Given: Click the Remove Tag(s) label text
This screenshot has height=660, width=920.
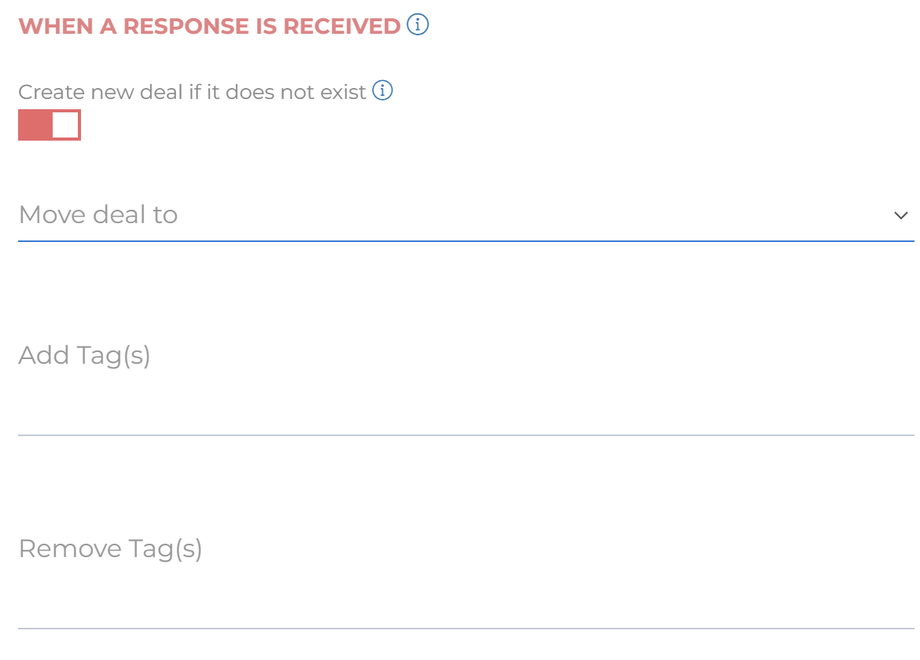Looking at the screenshot, I should (x=110, y=549).
